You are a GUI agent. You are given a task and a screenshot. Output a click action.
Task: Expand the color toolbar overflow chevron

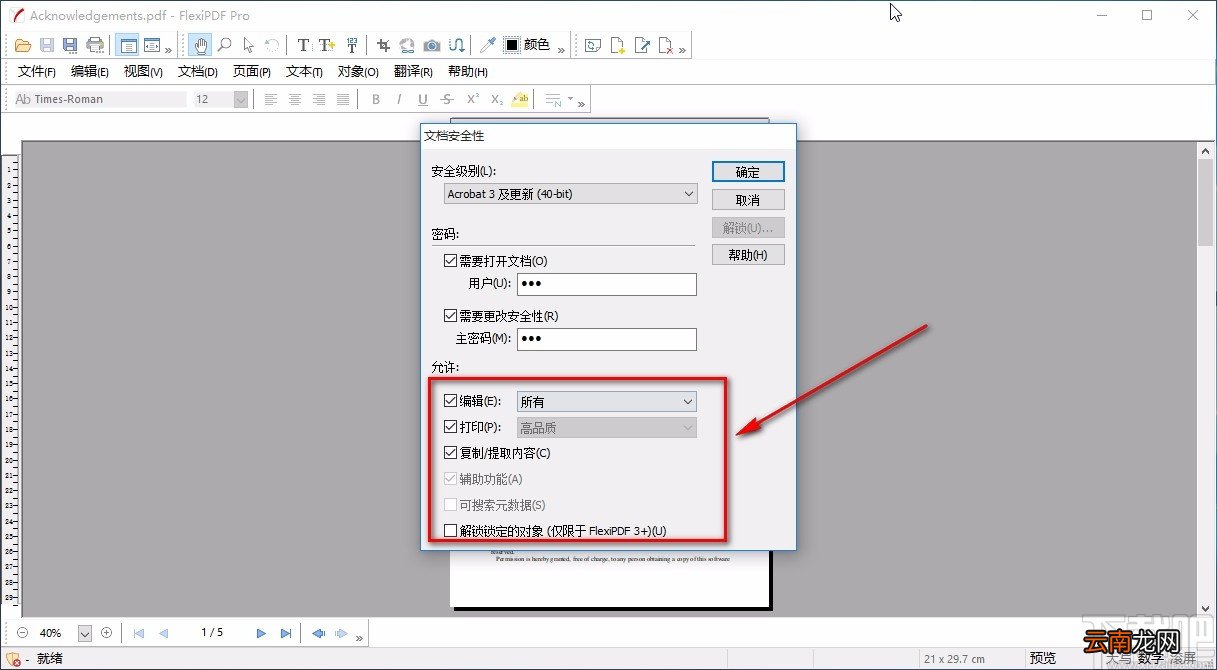coord(561,48)
